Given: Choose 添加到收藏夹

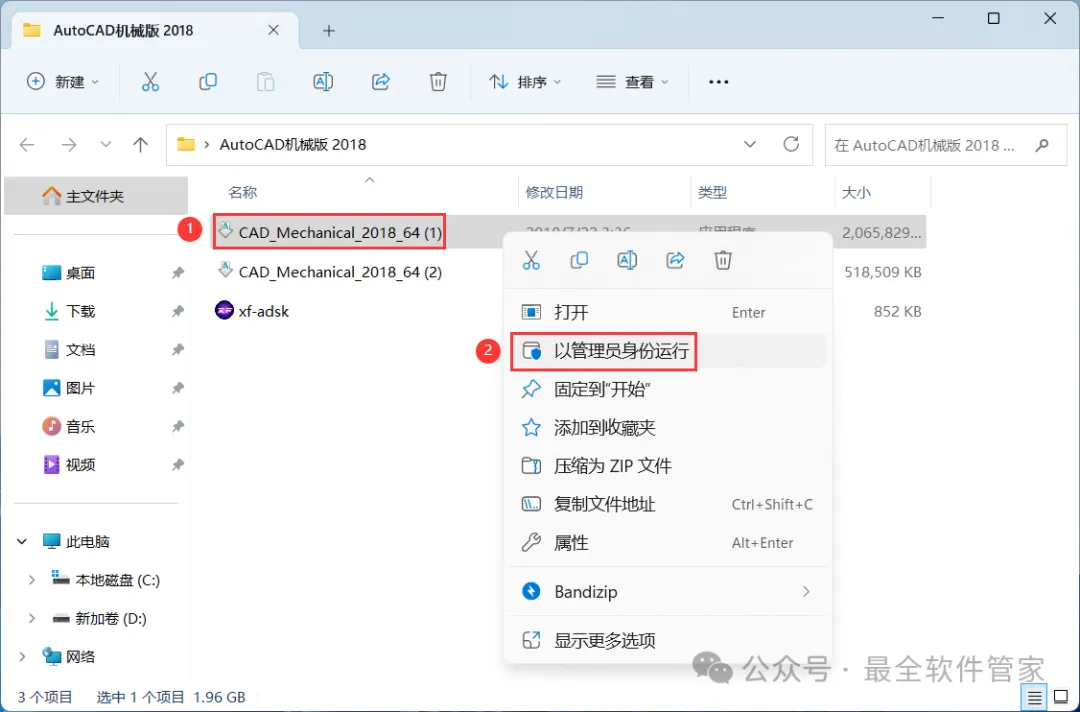Looking at the screenshot, I should pyautogui.click(x=667, y=428).
